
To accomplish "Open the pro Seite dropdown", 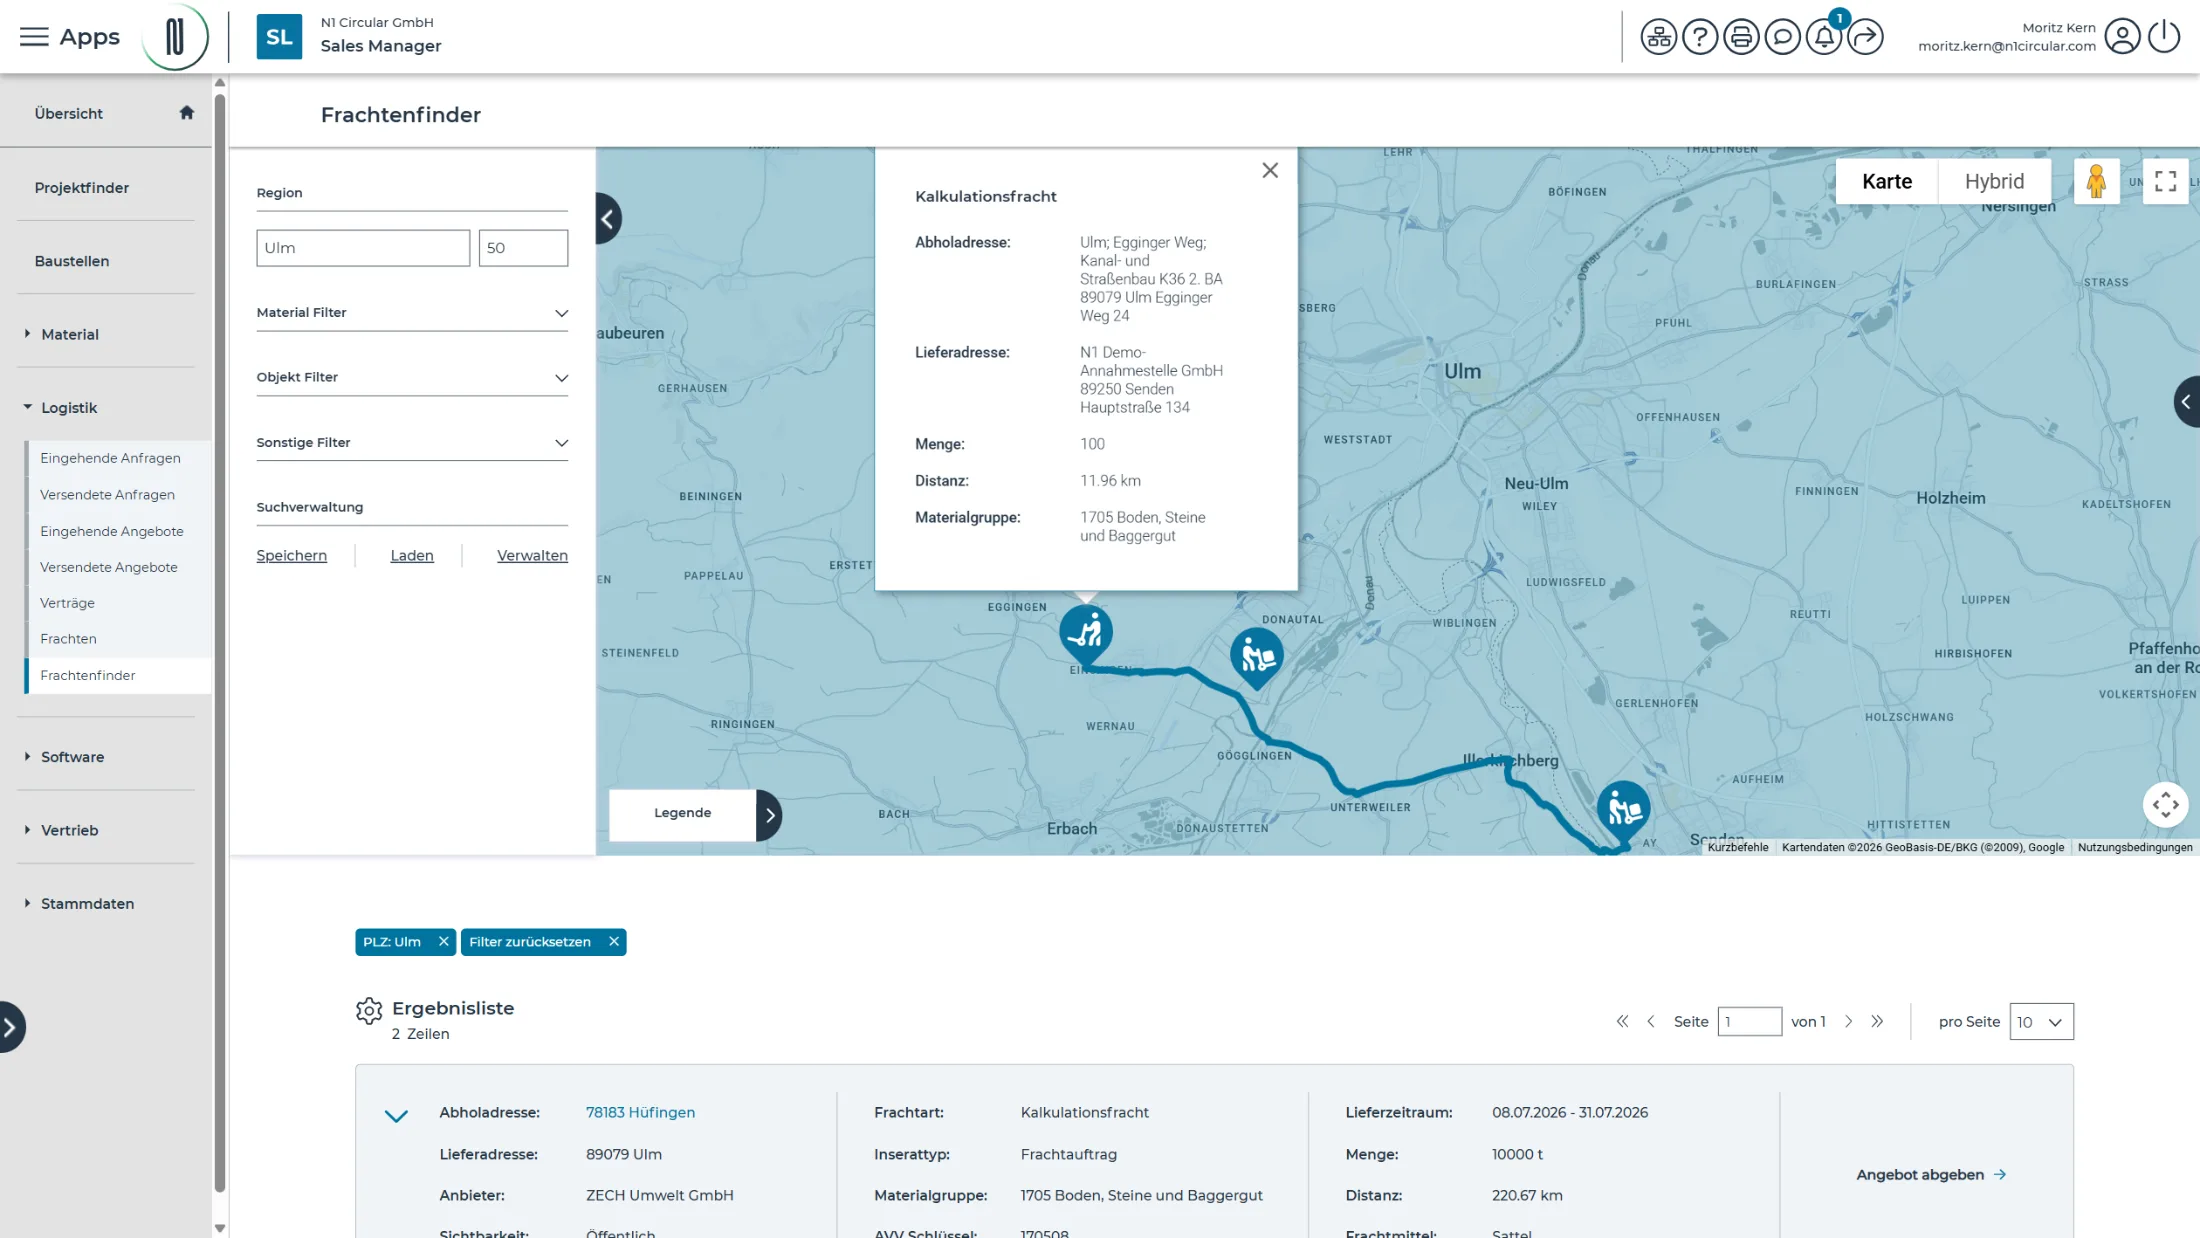I will (x=2041, y=1022).
